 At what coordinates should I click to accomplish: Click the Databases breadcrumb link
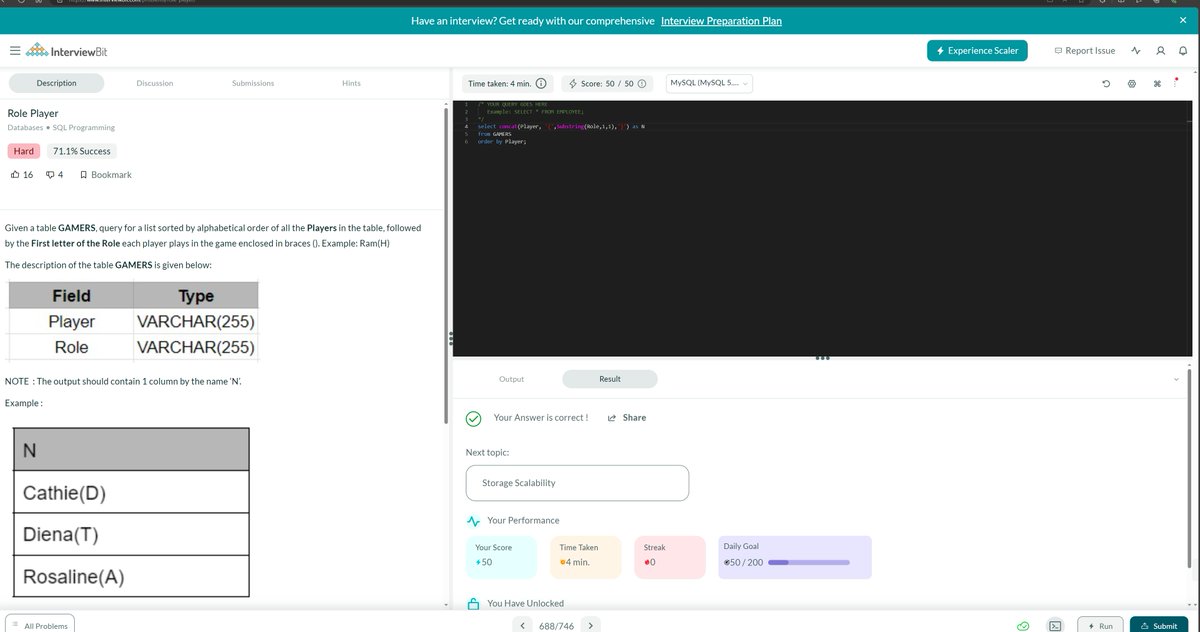[25, 128]
